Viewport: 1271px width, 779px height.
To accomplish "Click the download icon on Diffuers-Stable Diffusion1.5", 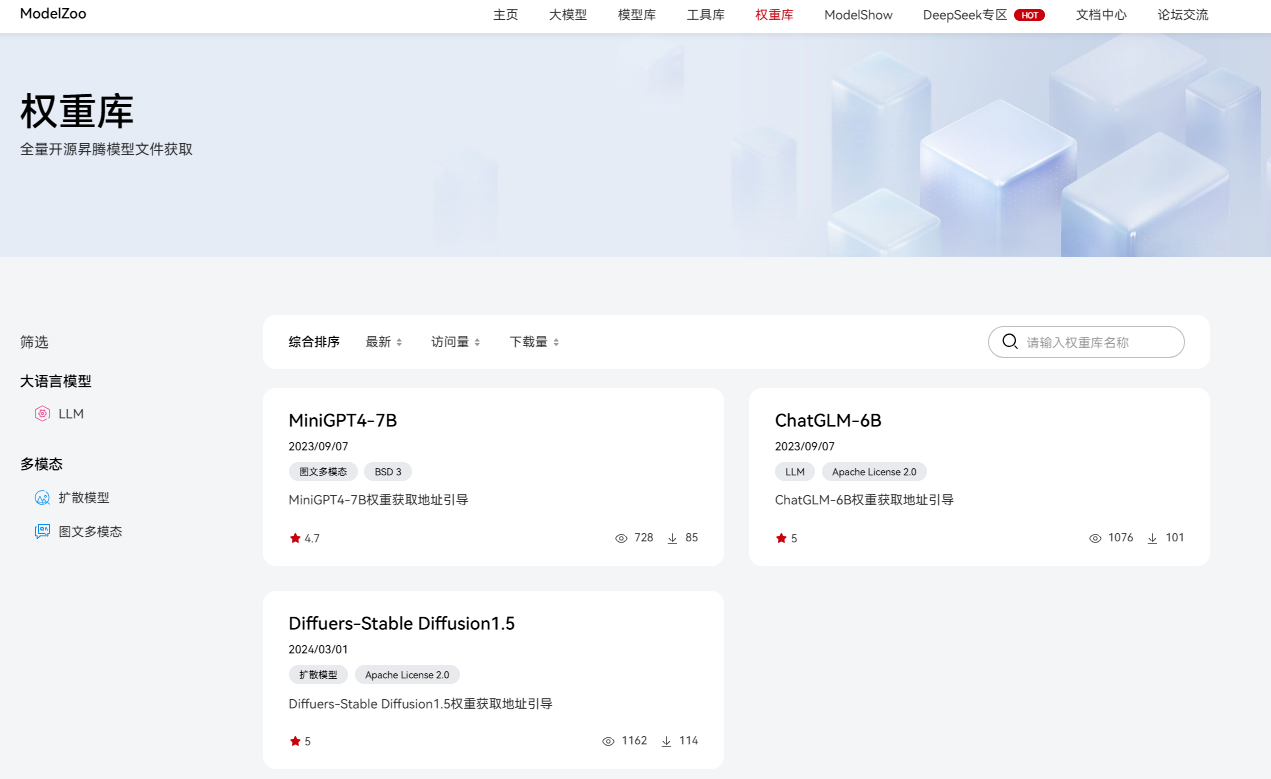I will point(666,741).
